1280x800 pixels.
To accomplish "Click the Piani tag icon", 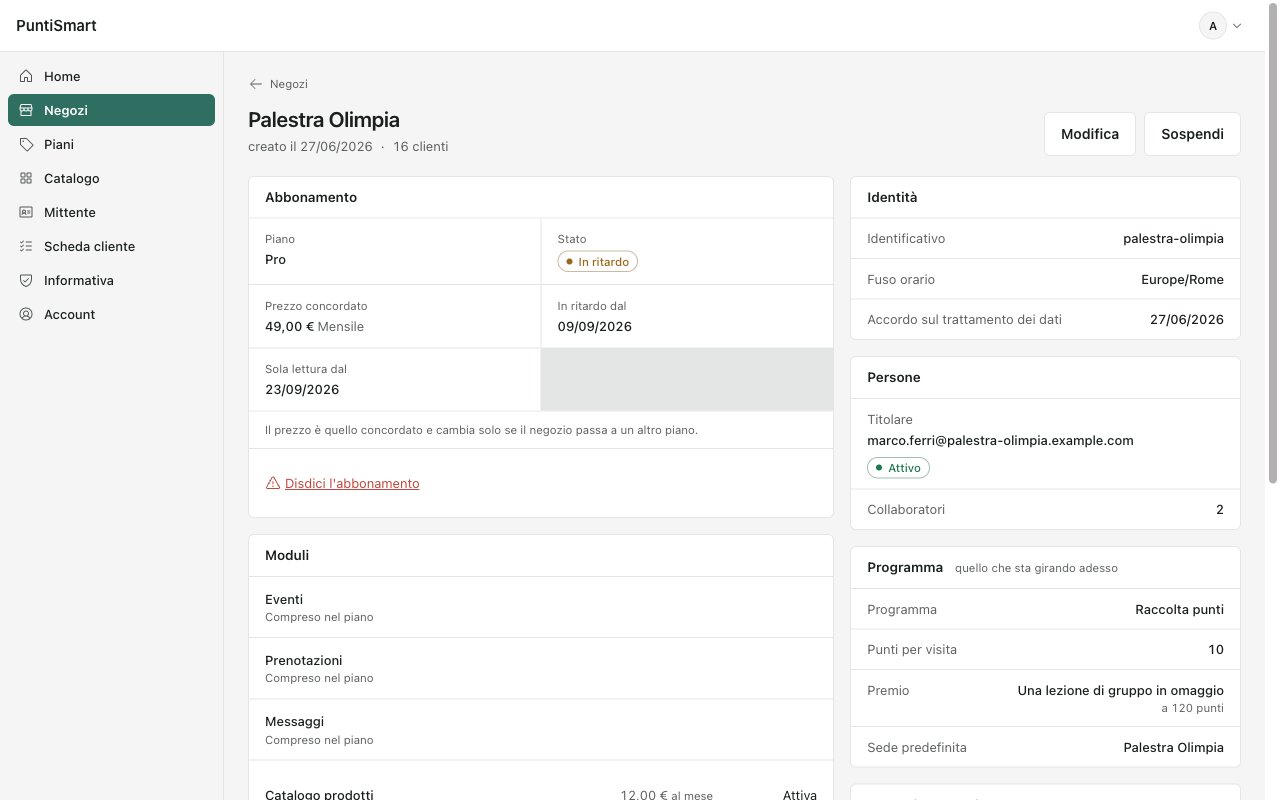I will click(x=26, y=144).
